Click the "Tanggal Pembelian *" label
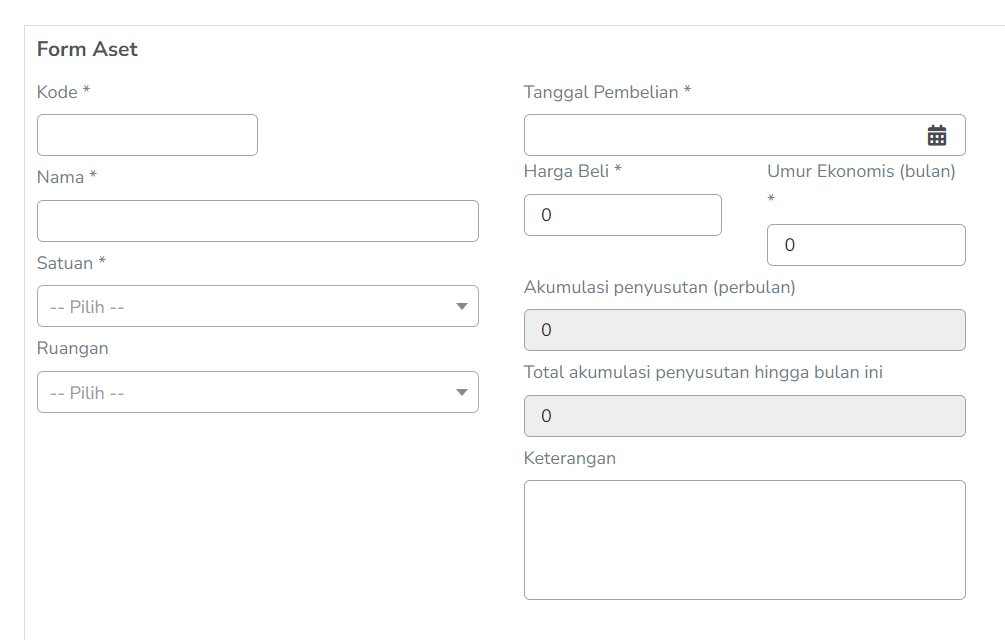This screenshot has height=640, width=1005. pos(607,92)
